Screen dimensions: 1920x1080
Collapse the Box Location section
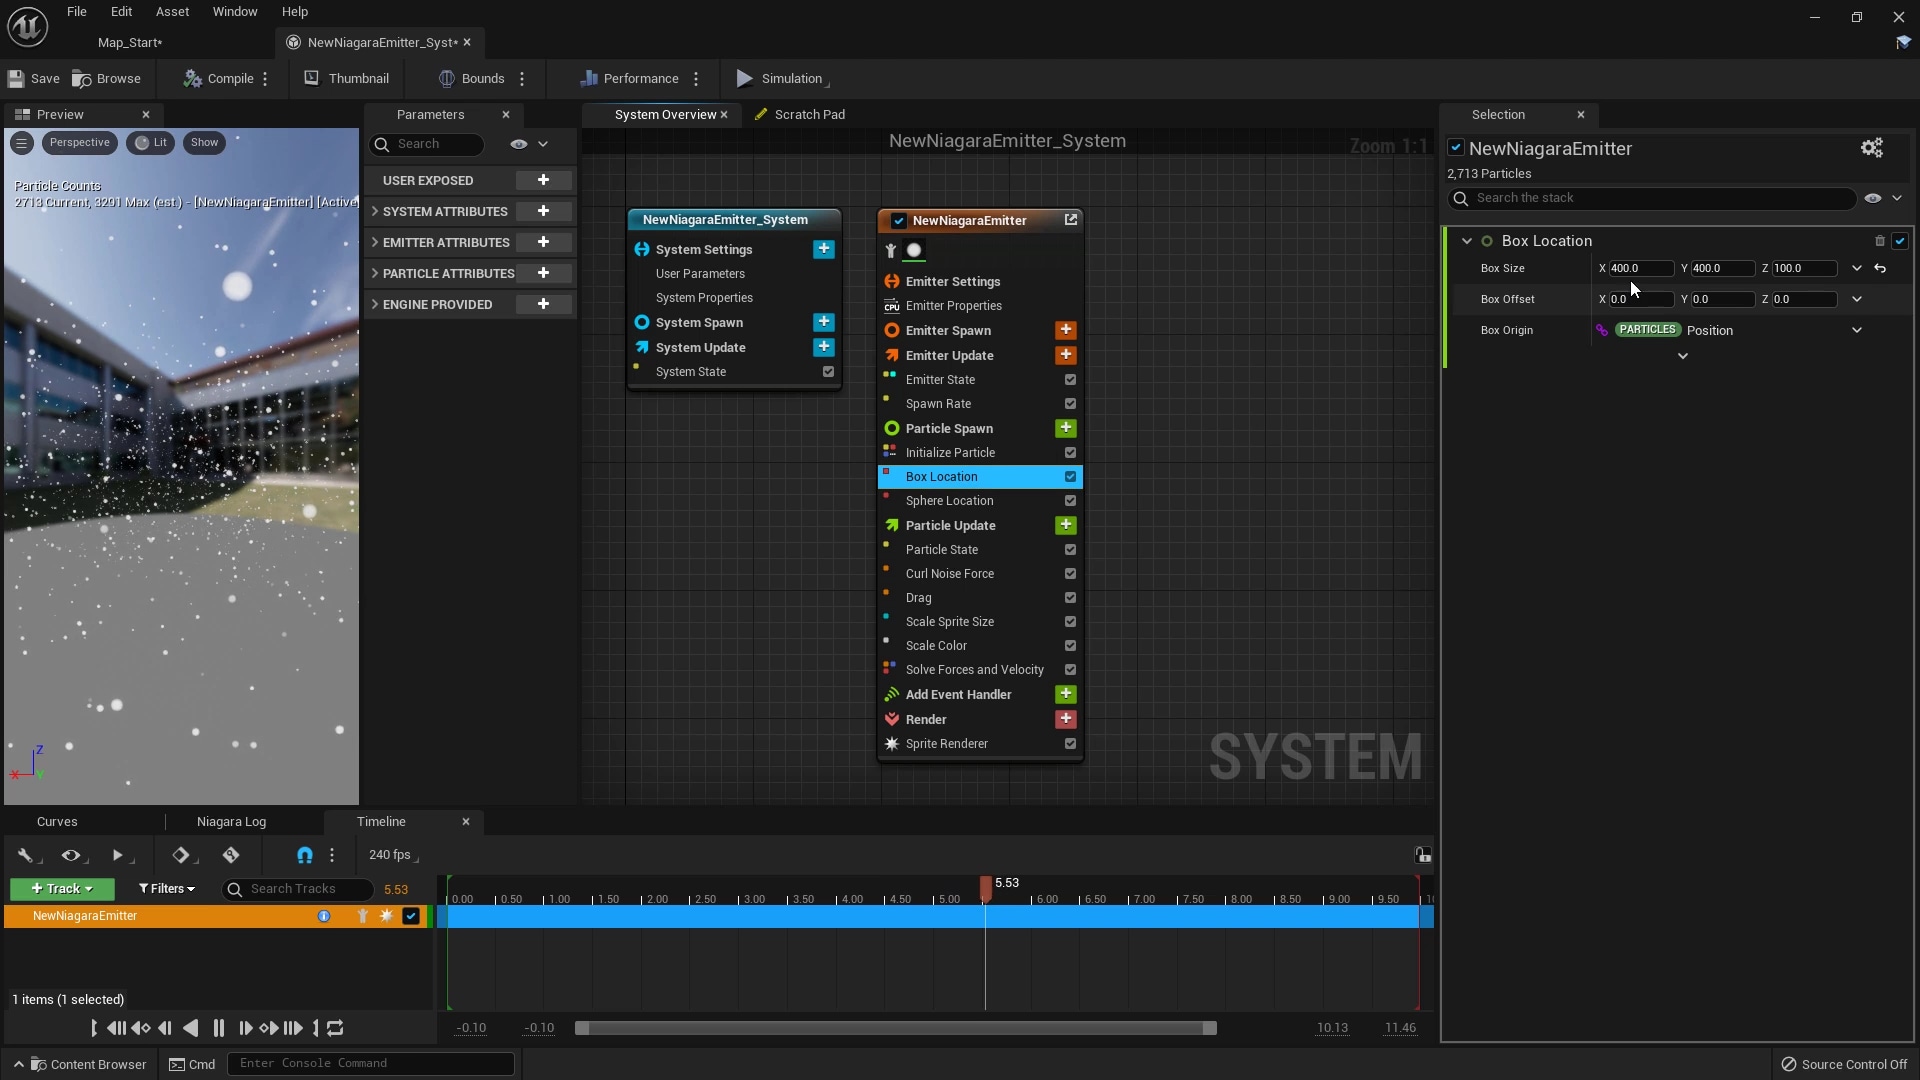point(1466,241)
